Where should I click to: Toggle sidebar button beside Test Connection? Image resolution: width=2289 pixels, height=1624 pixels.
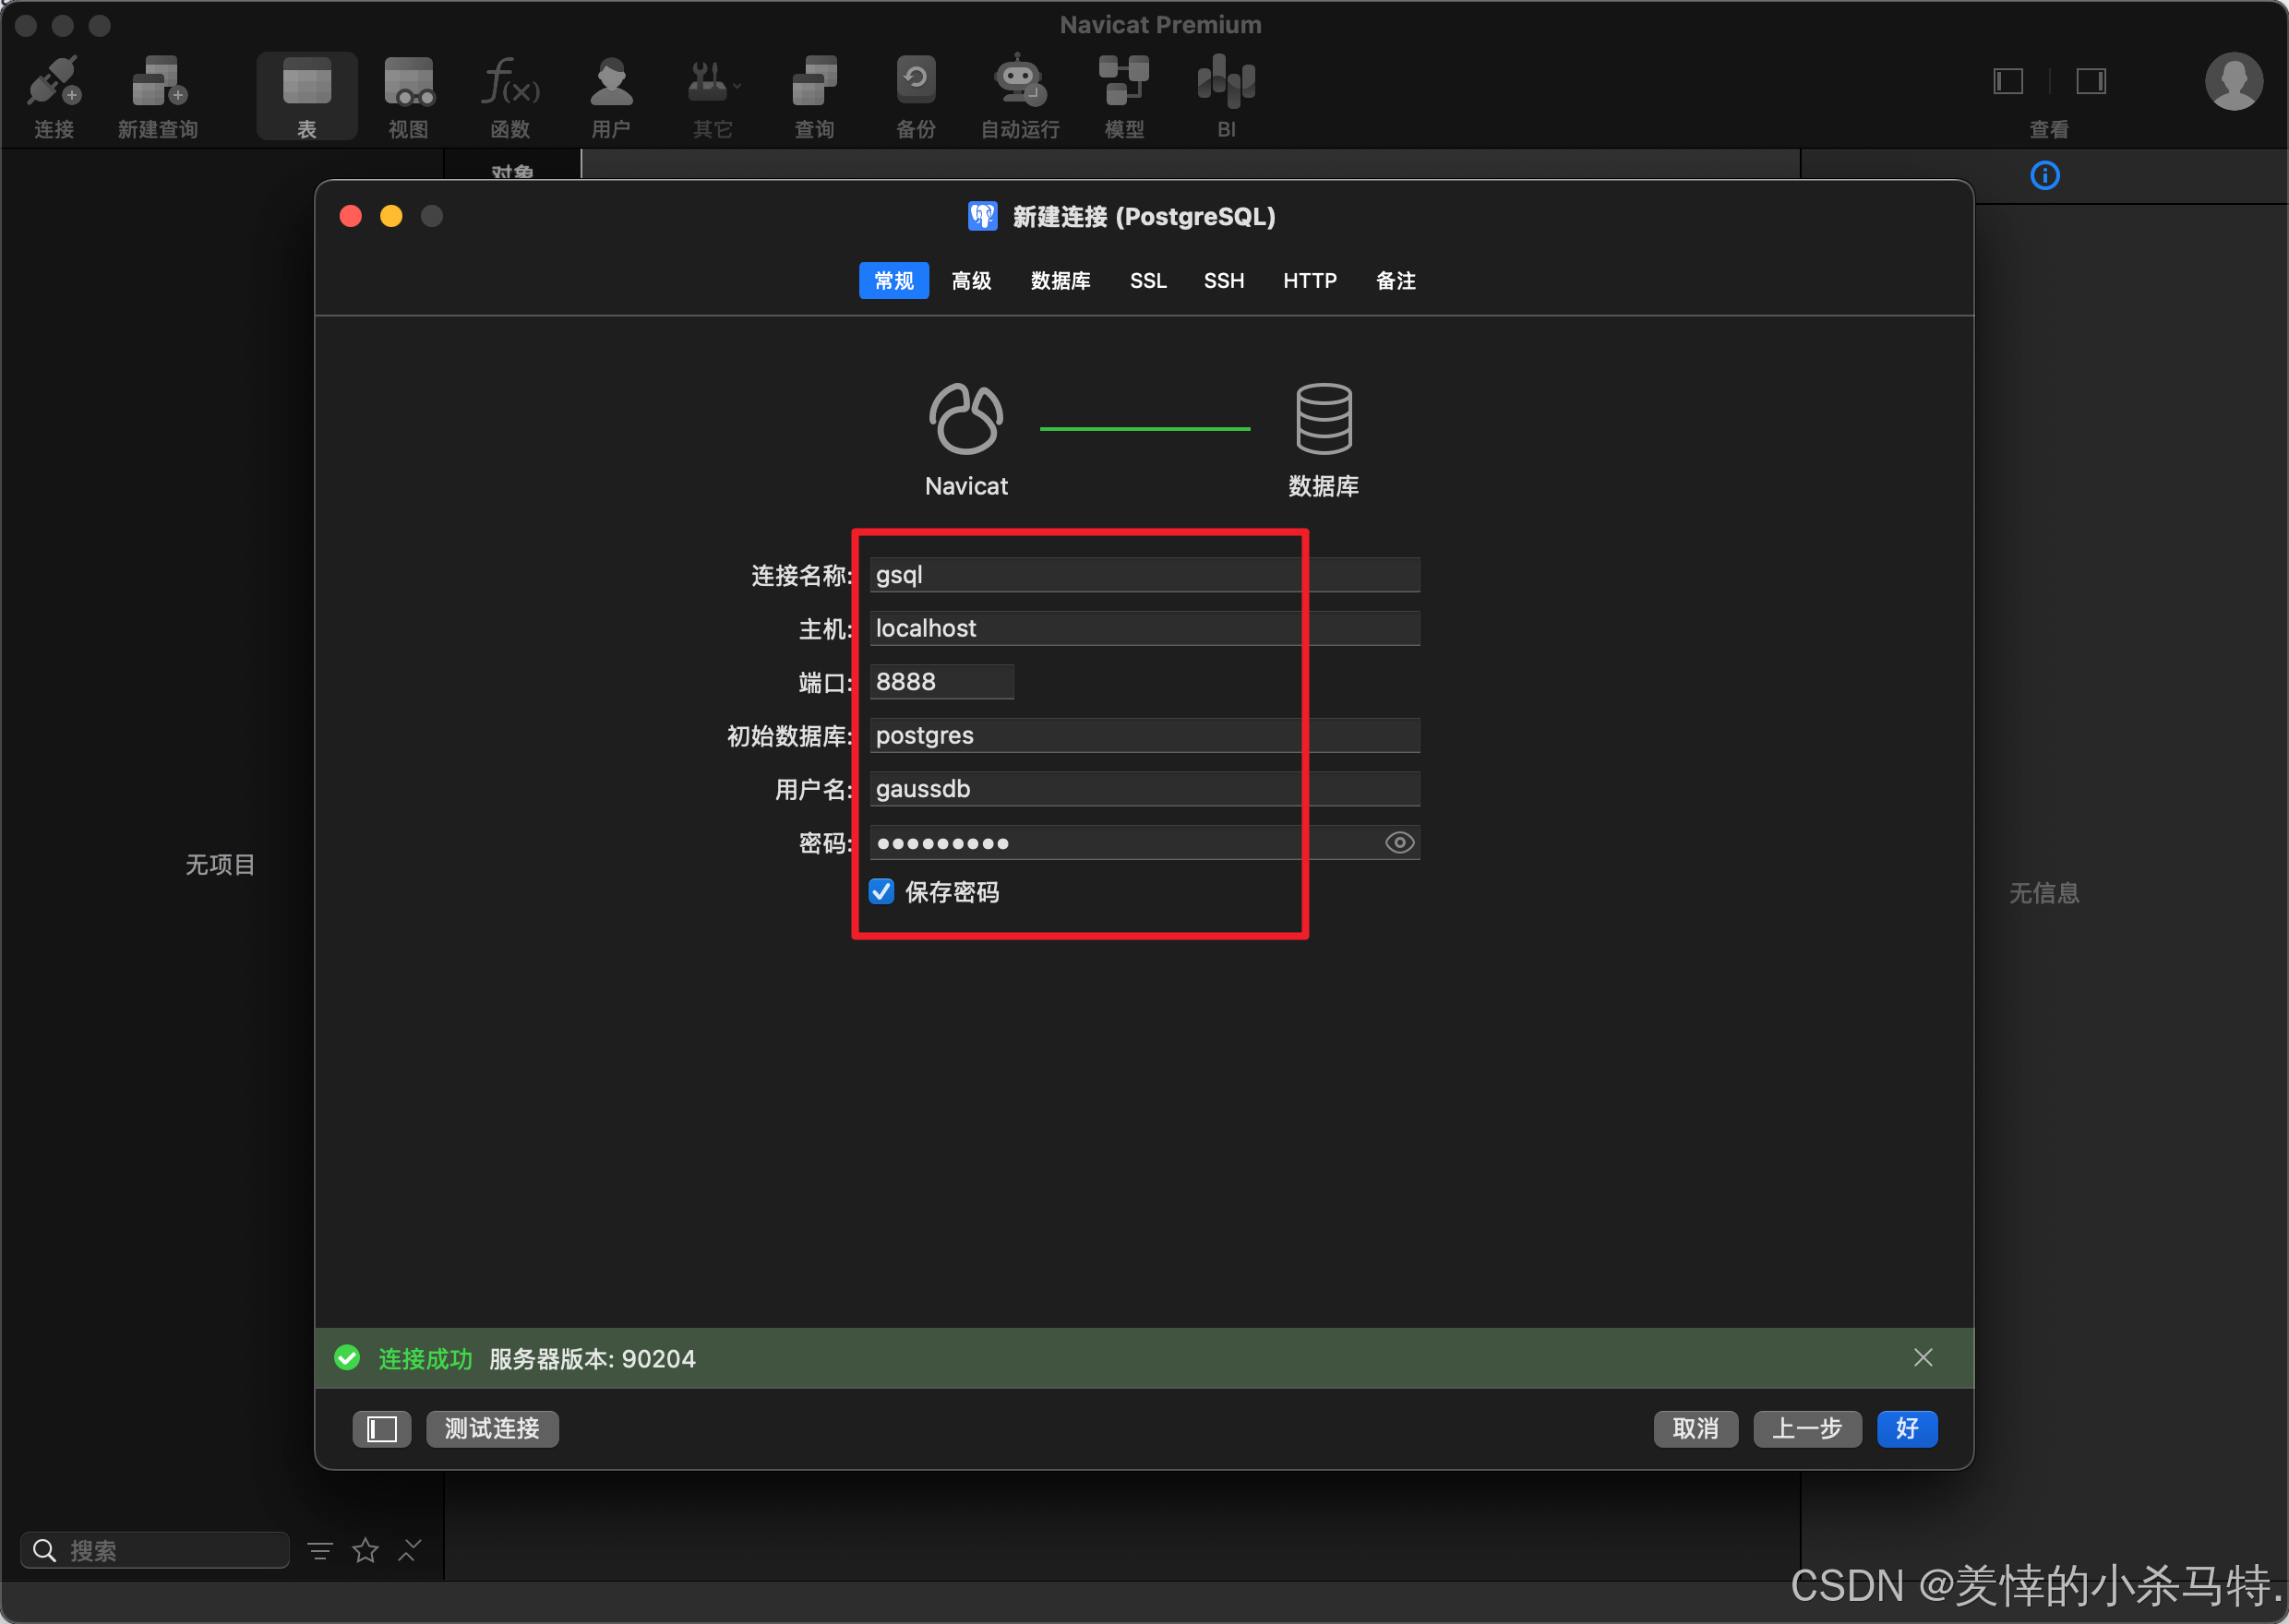[x=382, y=1428]
